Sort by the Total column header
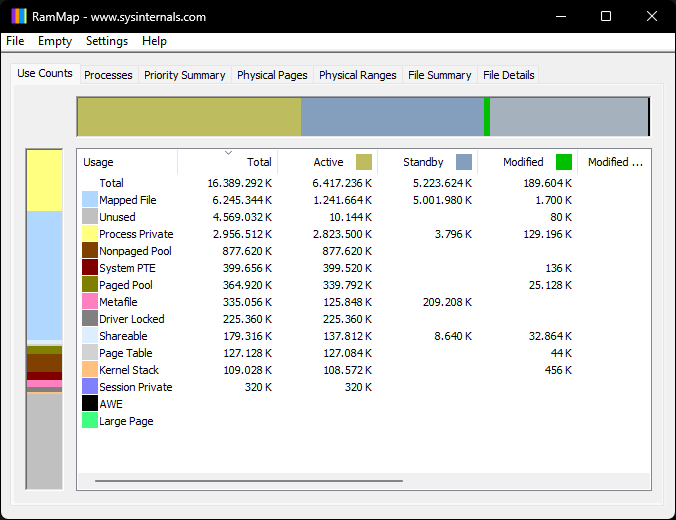 (x=227, y=162)
